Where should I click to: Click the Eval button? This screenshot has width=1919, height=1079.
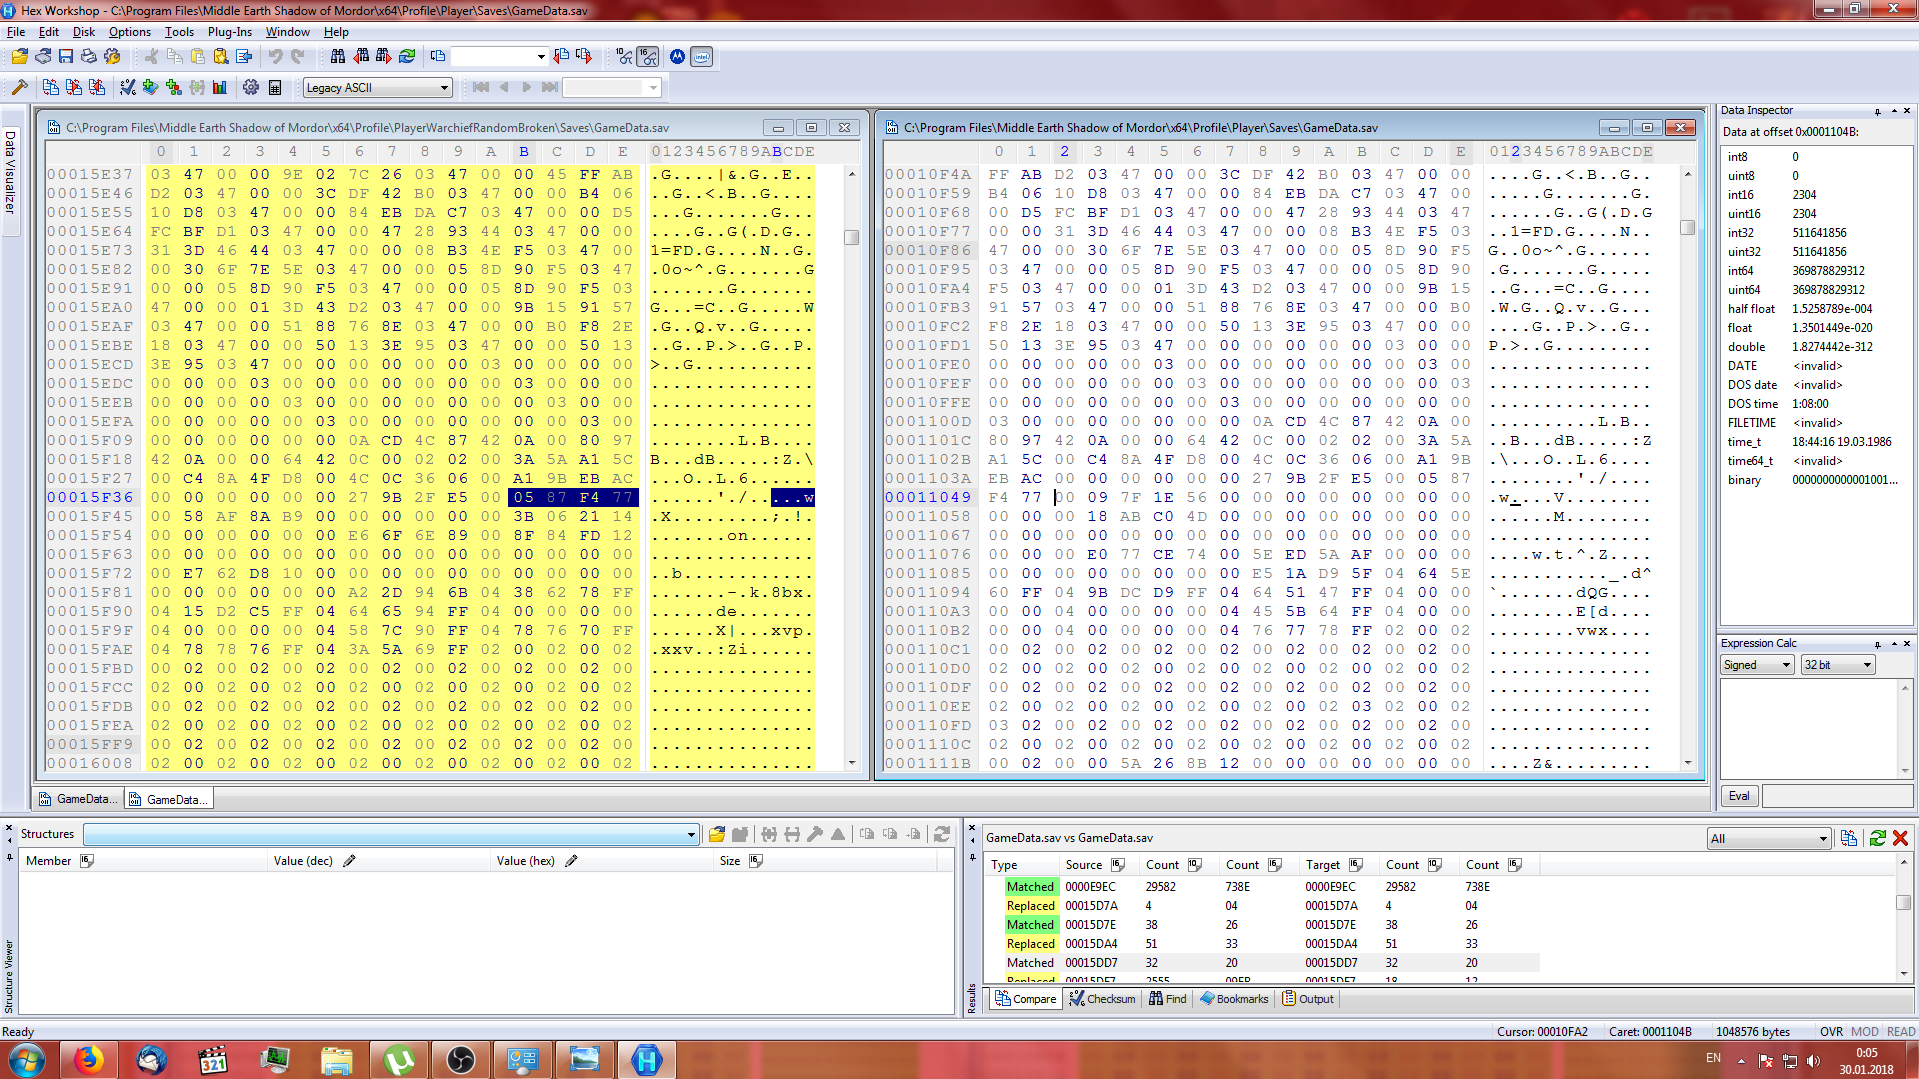click(1740, 796)
